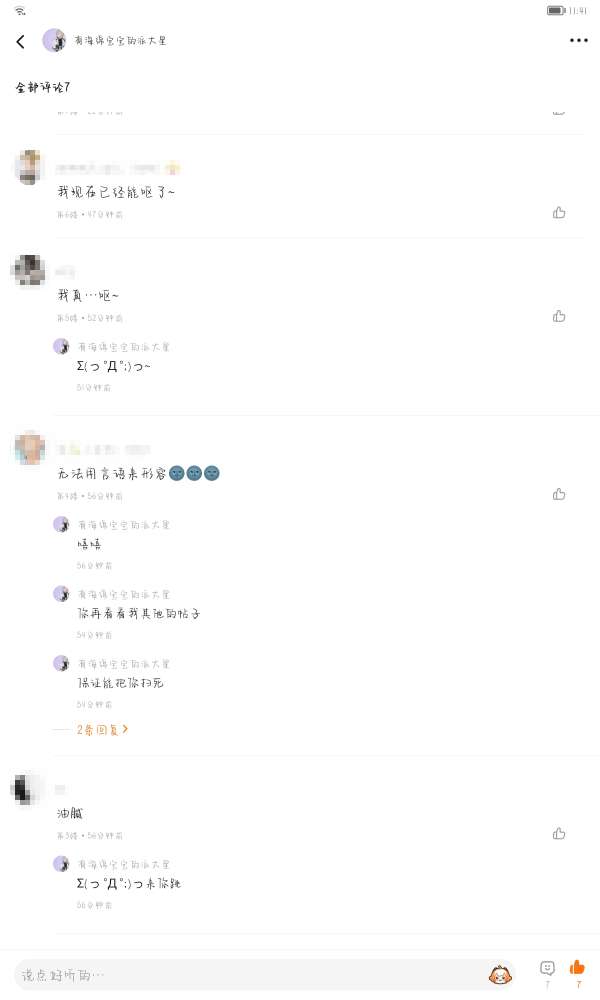Open the avatar of the "油腻" commenter
The height and width of the screenshot is (1000, 600).
coord(26,789)
